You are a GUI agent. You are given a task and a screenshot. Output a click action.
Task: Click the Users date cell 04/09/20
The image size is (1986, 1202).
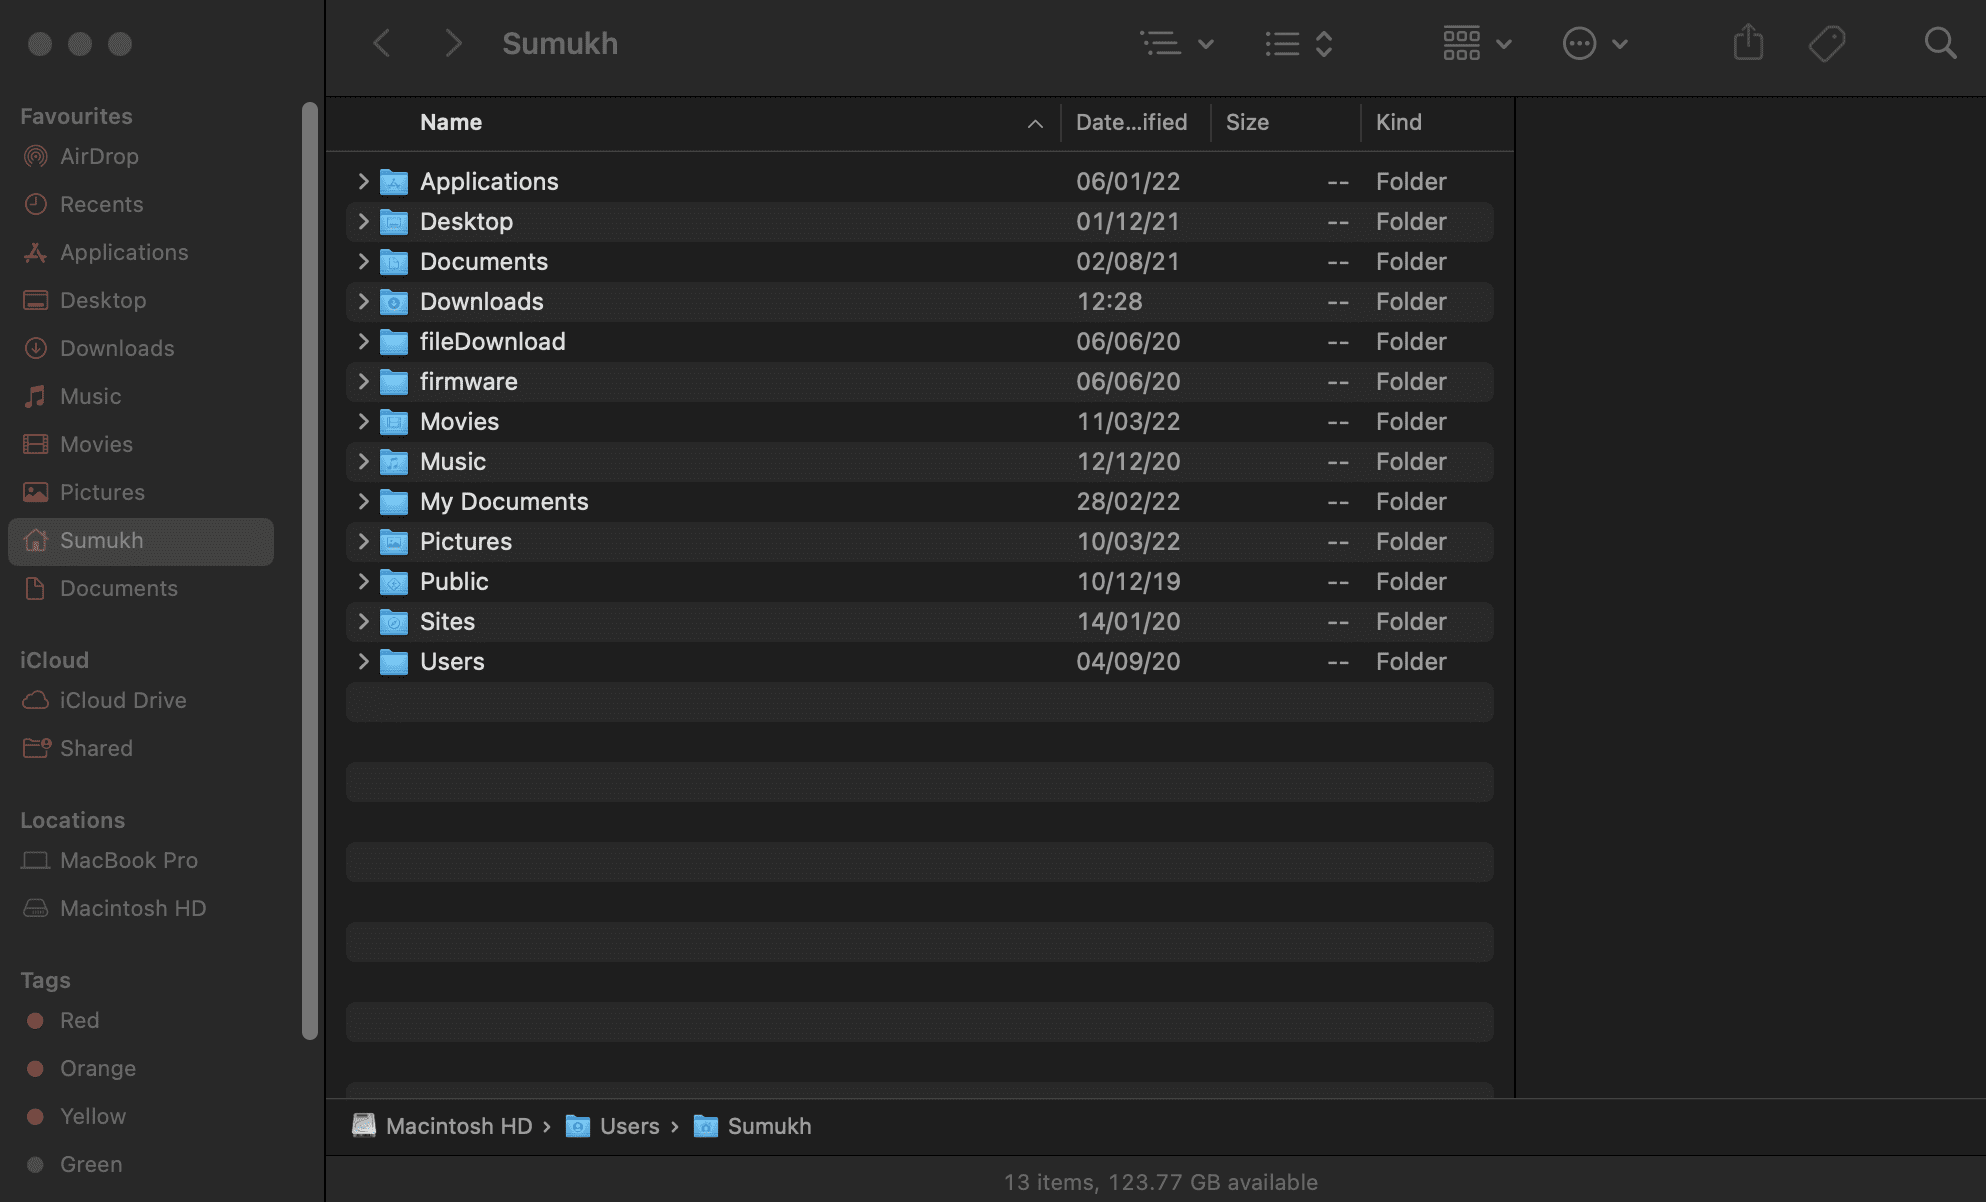click(x=1128, y=661)
